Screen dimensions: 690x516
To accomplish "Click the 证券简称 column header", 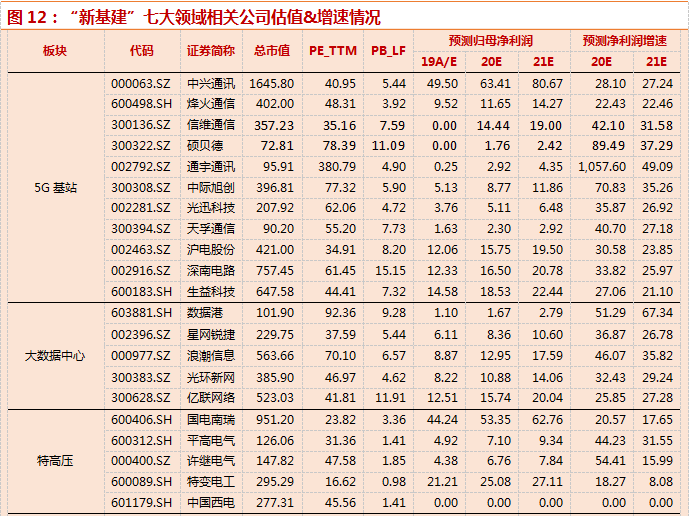I will coord(210,50).
